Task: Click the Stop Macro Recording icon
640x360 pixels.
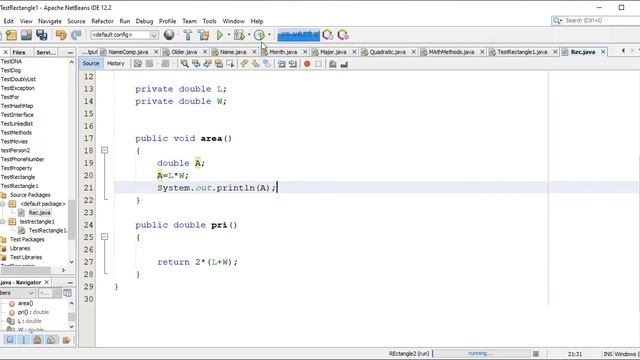Action: [x=318, y=64]
